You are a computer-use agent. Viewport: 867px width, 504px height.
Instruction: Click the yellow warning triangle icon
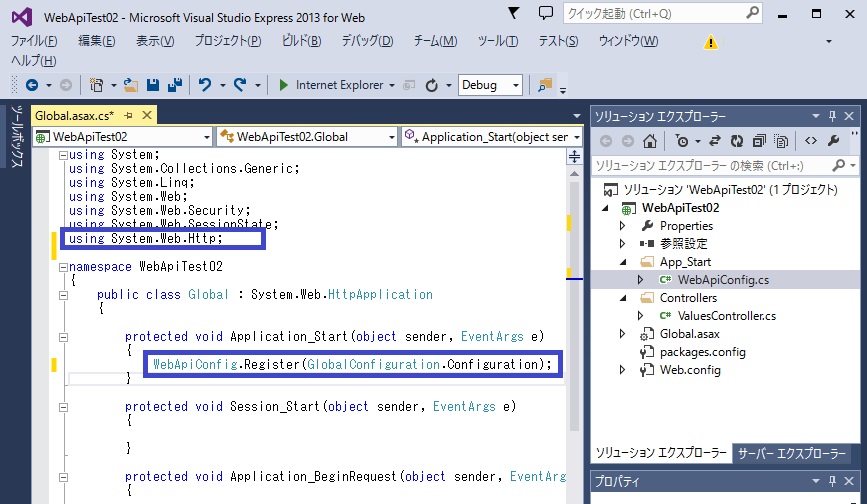coord(711,41)
